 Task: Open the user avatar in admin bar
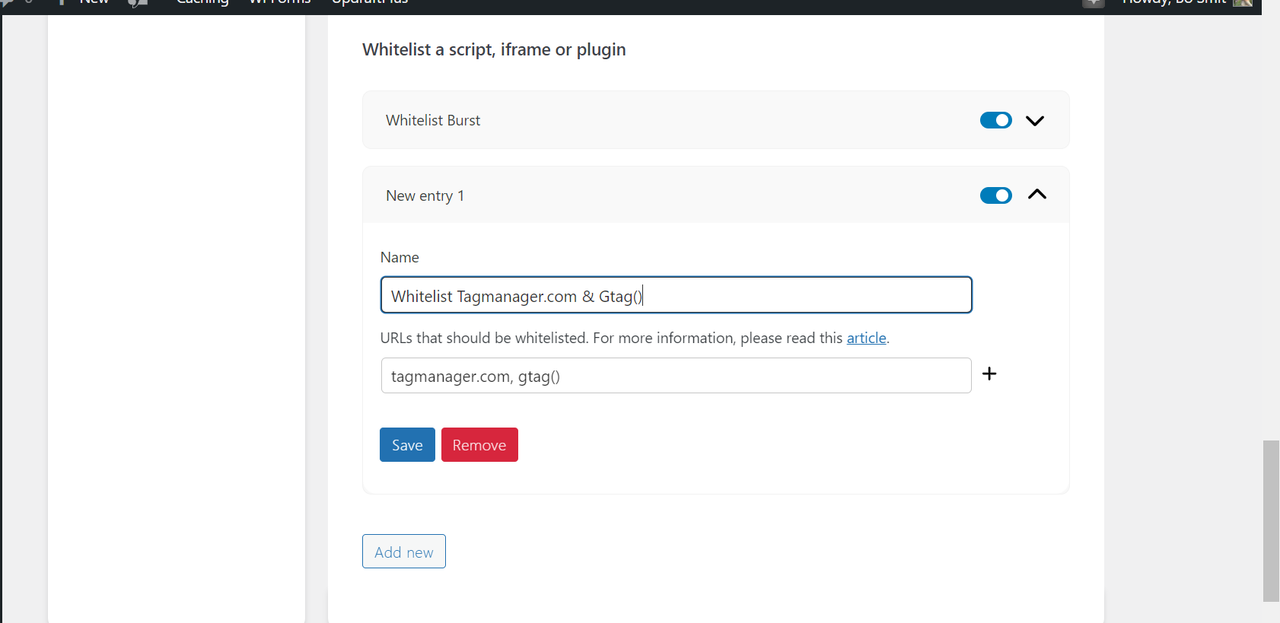1242,3
